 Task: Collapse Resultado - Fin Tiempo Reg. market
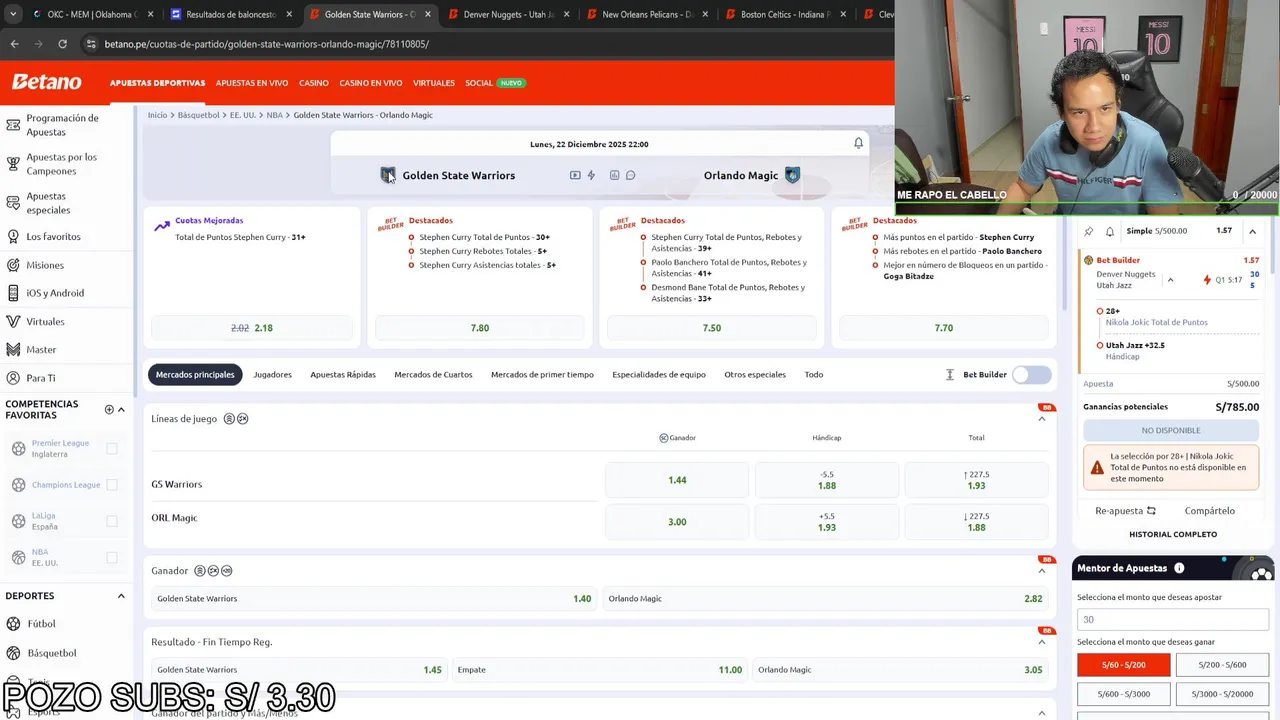point(1042,642)
